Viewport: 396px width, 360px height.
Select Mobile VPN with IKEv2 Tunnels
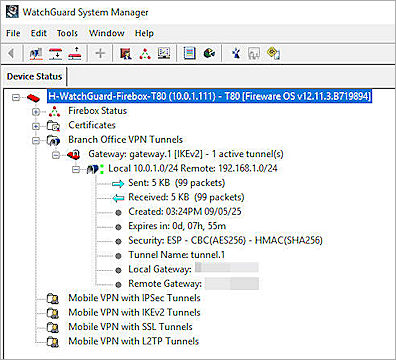pyautogui.click(x=134, y=312)
